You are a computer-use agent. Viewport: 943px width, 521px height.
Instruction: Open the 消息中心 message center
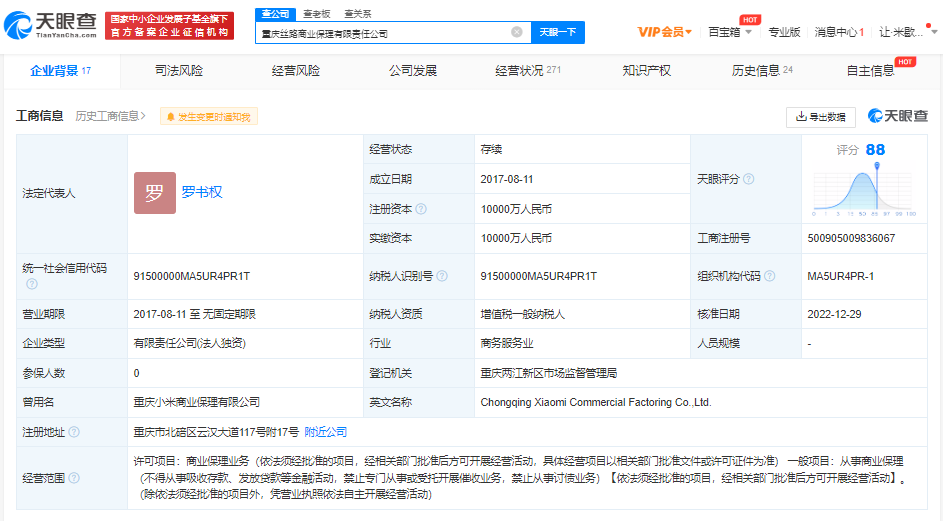pyautogui.click(x=840, y=32)
